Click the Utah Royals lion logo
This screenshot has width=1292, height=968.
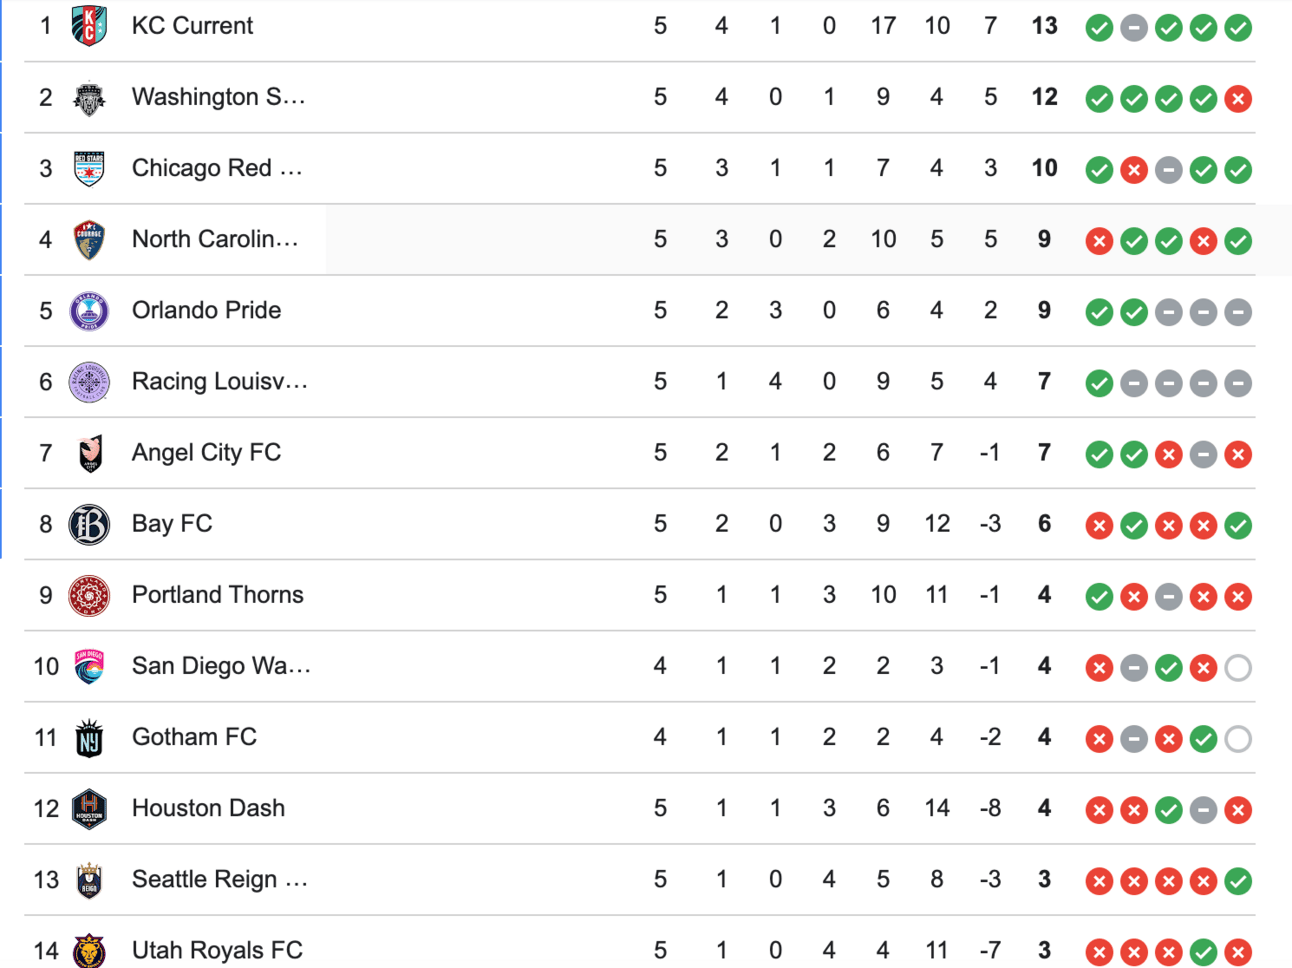pyautogui.click(x=89, y=951)
